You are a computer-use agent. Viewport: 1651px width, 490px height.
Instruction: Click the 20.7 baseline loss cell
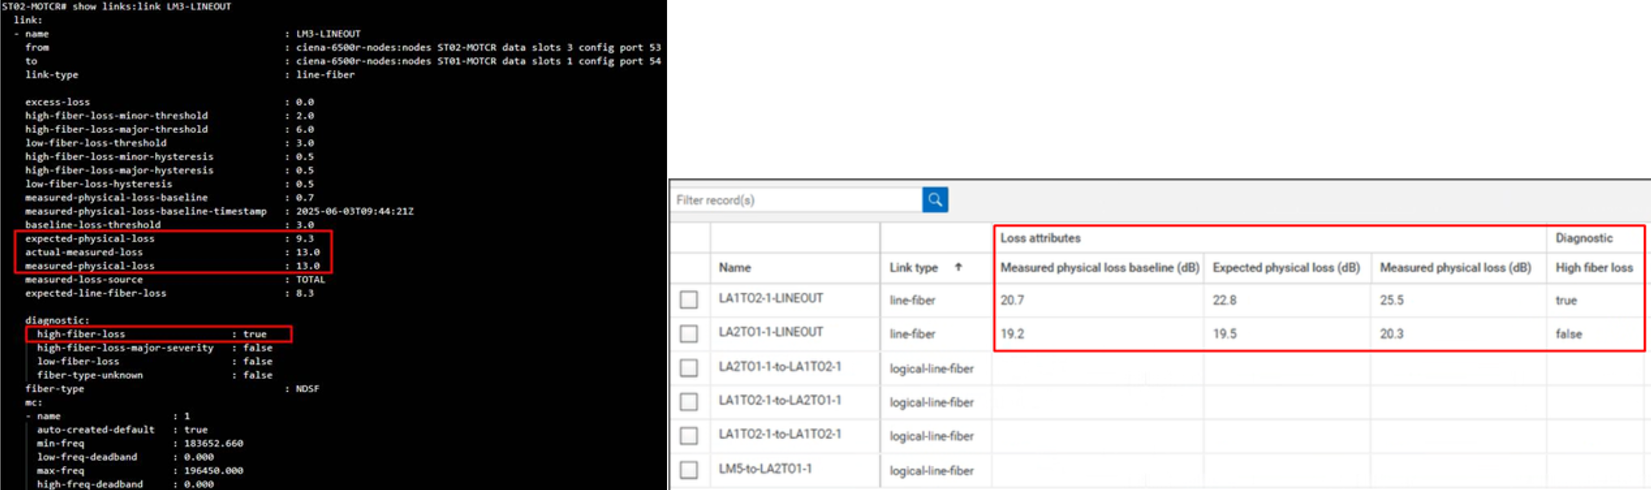coord(1012,300)
